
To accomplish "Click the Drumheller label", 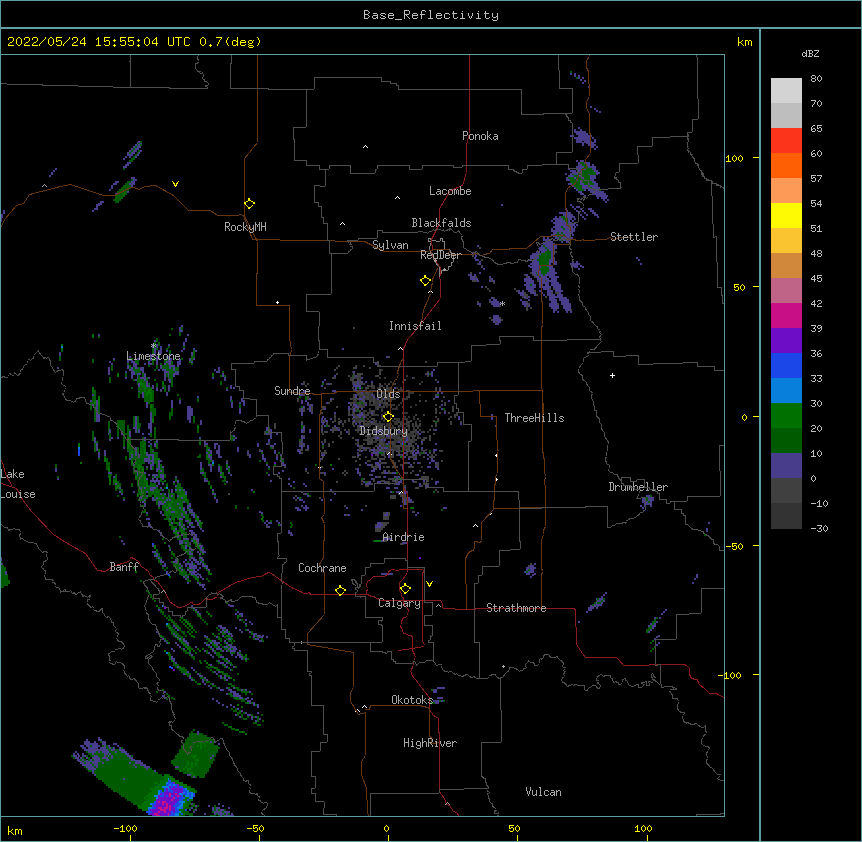I will pos(638,487).
